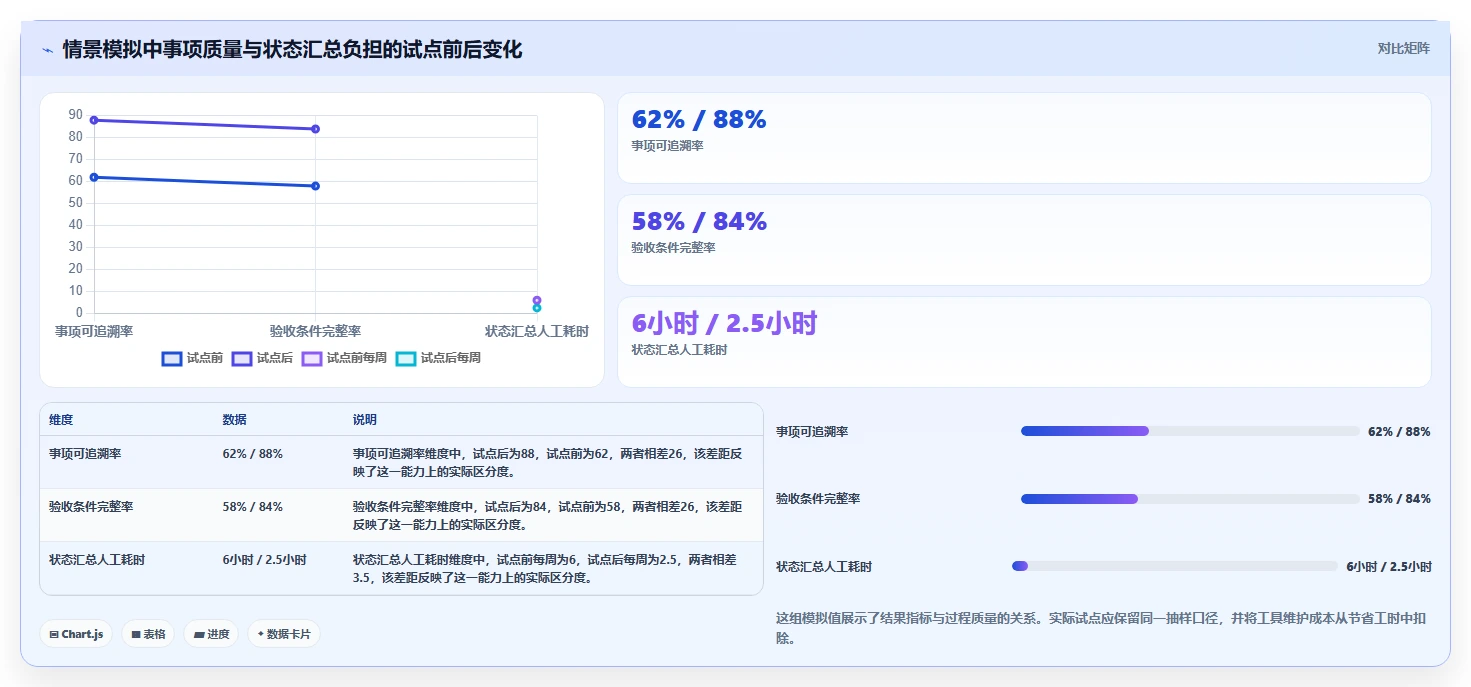Click the 状态汇总人工耗时 x-axis label
The image size is (1471, 687).
click(537, 331)
